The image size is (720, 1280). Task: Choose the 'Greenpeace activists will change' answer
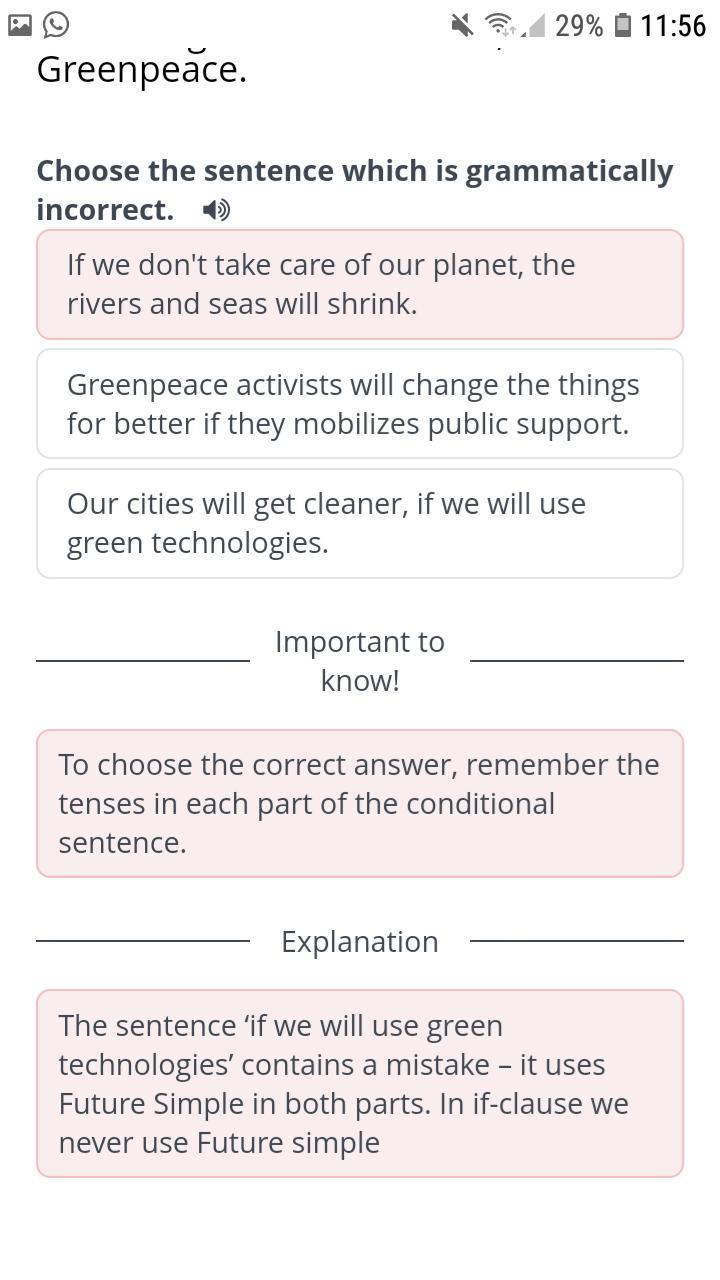[x=360, y=404]
